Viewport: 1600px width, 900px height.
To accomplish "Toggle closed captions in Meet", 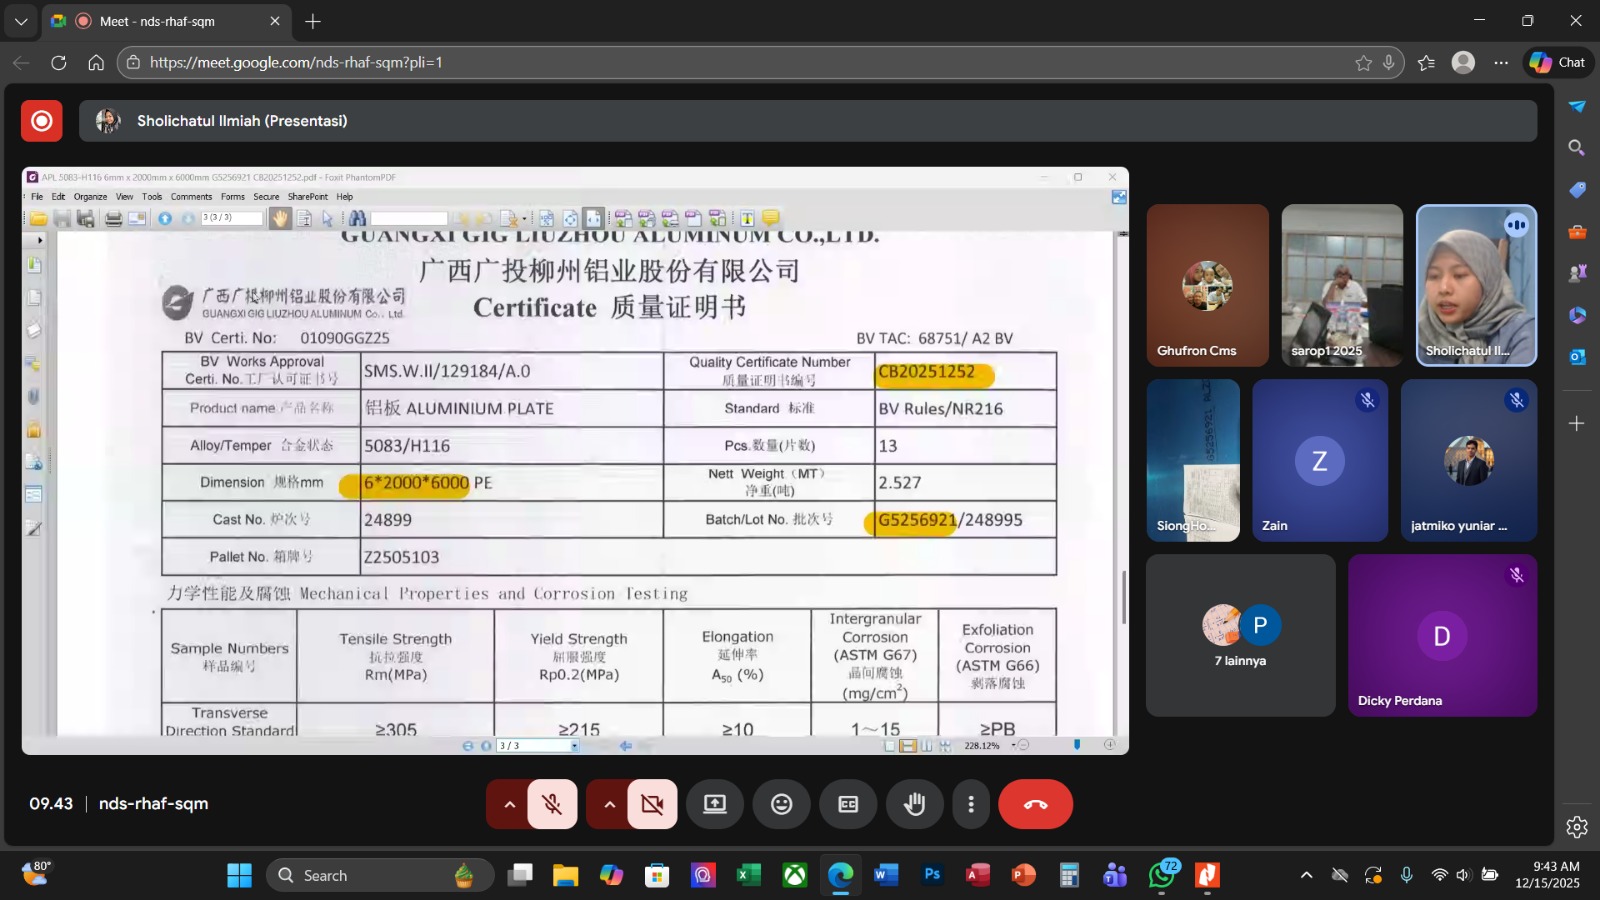I will (x=848, y=804).
